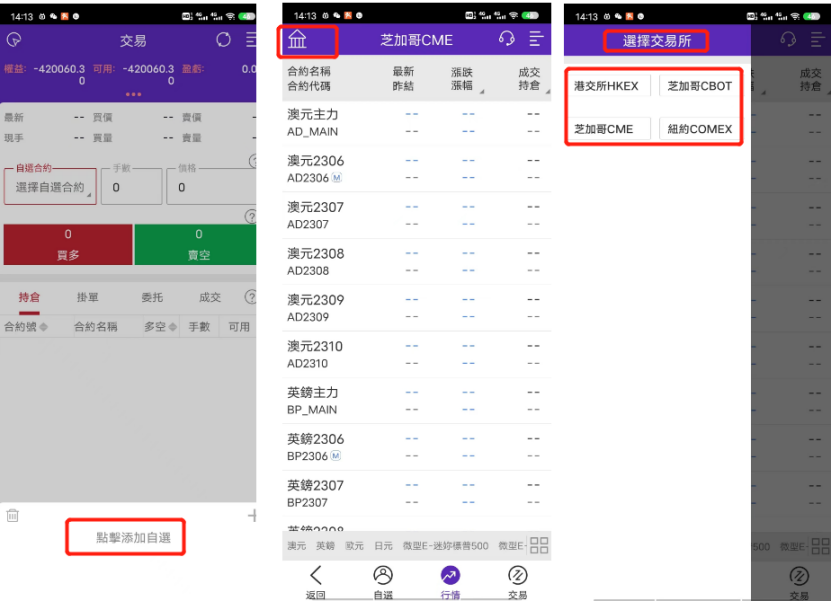Edit the 價格 price field
The image size is (831, 601).
[211, 187]
